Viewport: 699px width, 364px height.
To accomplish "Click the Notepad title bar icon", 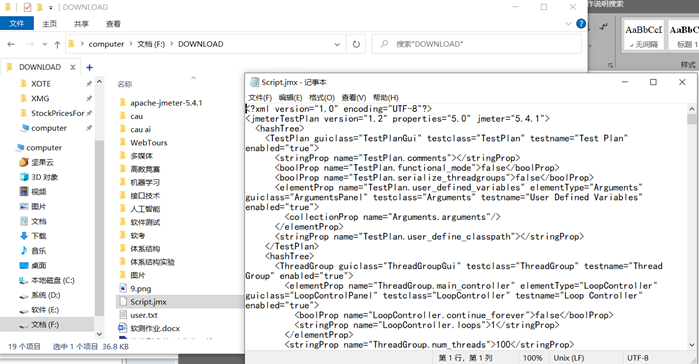I will [x=254, y=82].
